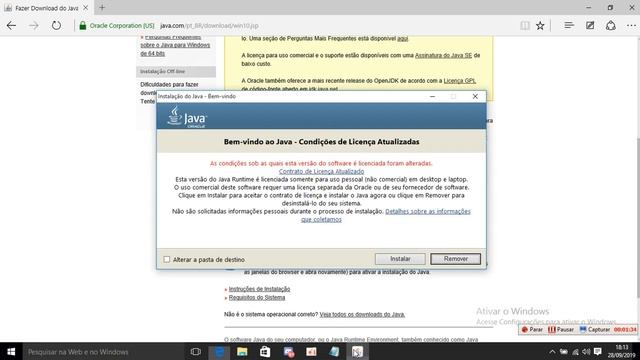The width and height of the screenshot is (640, 360).
Task: Click the Instalar button in Java installer
Action: point(400,259)
